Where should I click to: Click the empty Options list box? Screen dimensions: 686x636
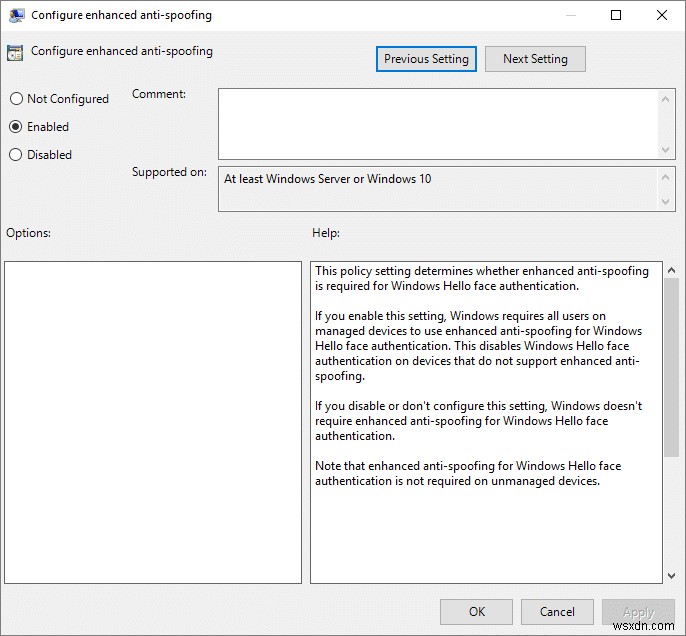pyautogui.click(x=153, y=422)
